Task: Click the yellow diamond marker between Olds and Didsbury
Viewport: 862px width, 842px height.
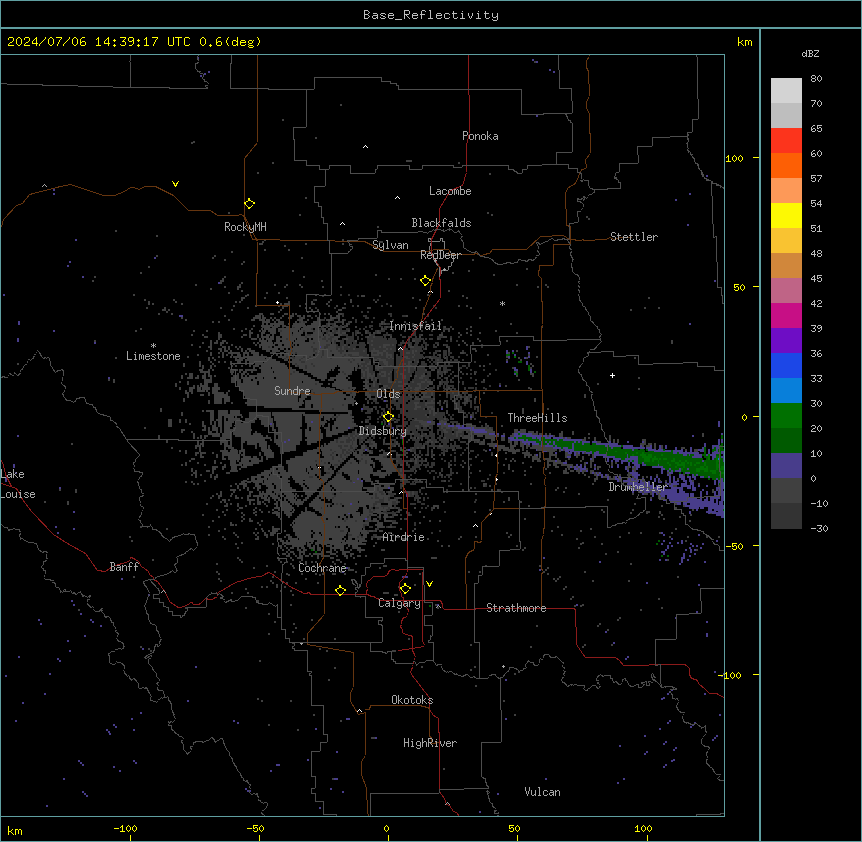Action: [x=388, y=417]
